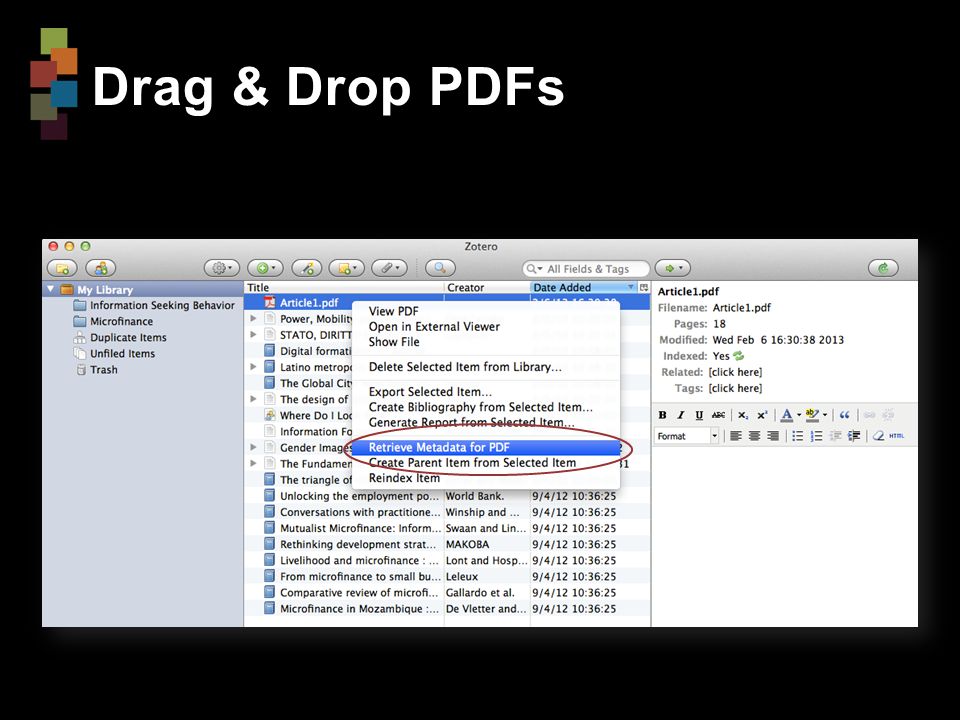The image size is (960, 720).
Task: Collapse the My Library tree
Action: pos(50,289)
